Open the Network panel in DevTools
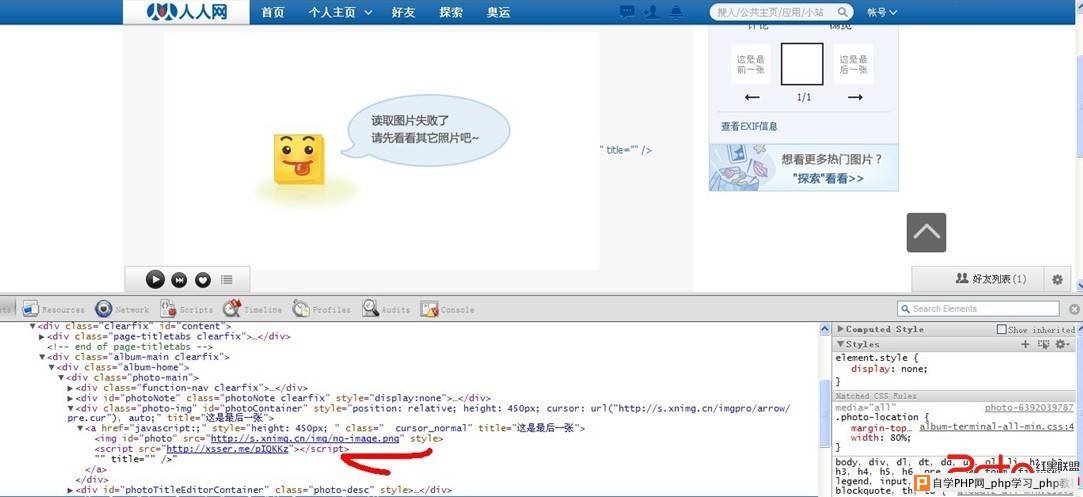This screenshot has height=497, width=1083. click(122, 309)
